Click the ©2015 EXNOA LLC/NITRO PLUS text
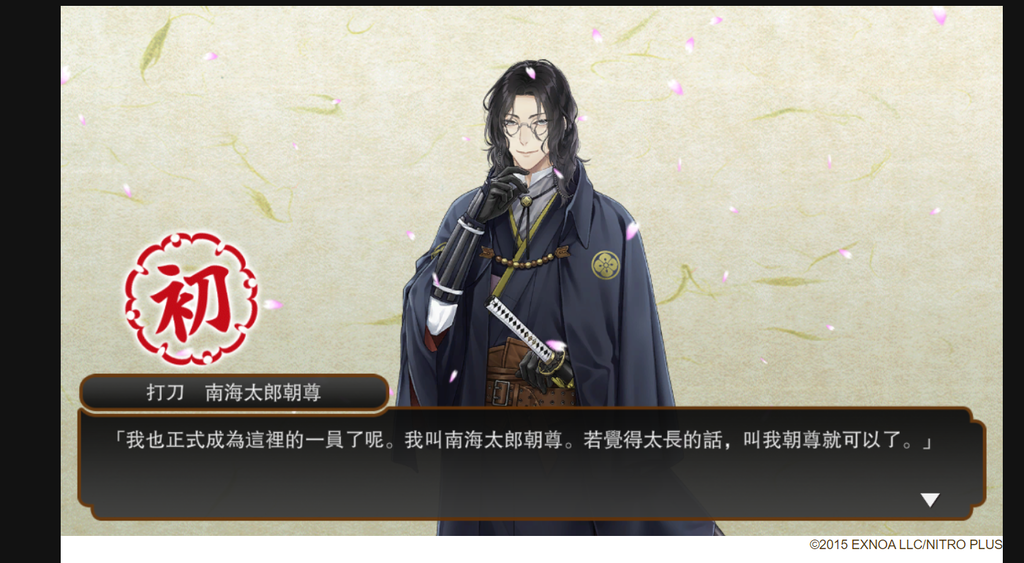 pyautogui.click(x=906, y=544)
